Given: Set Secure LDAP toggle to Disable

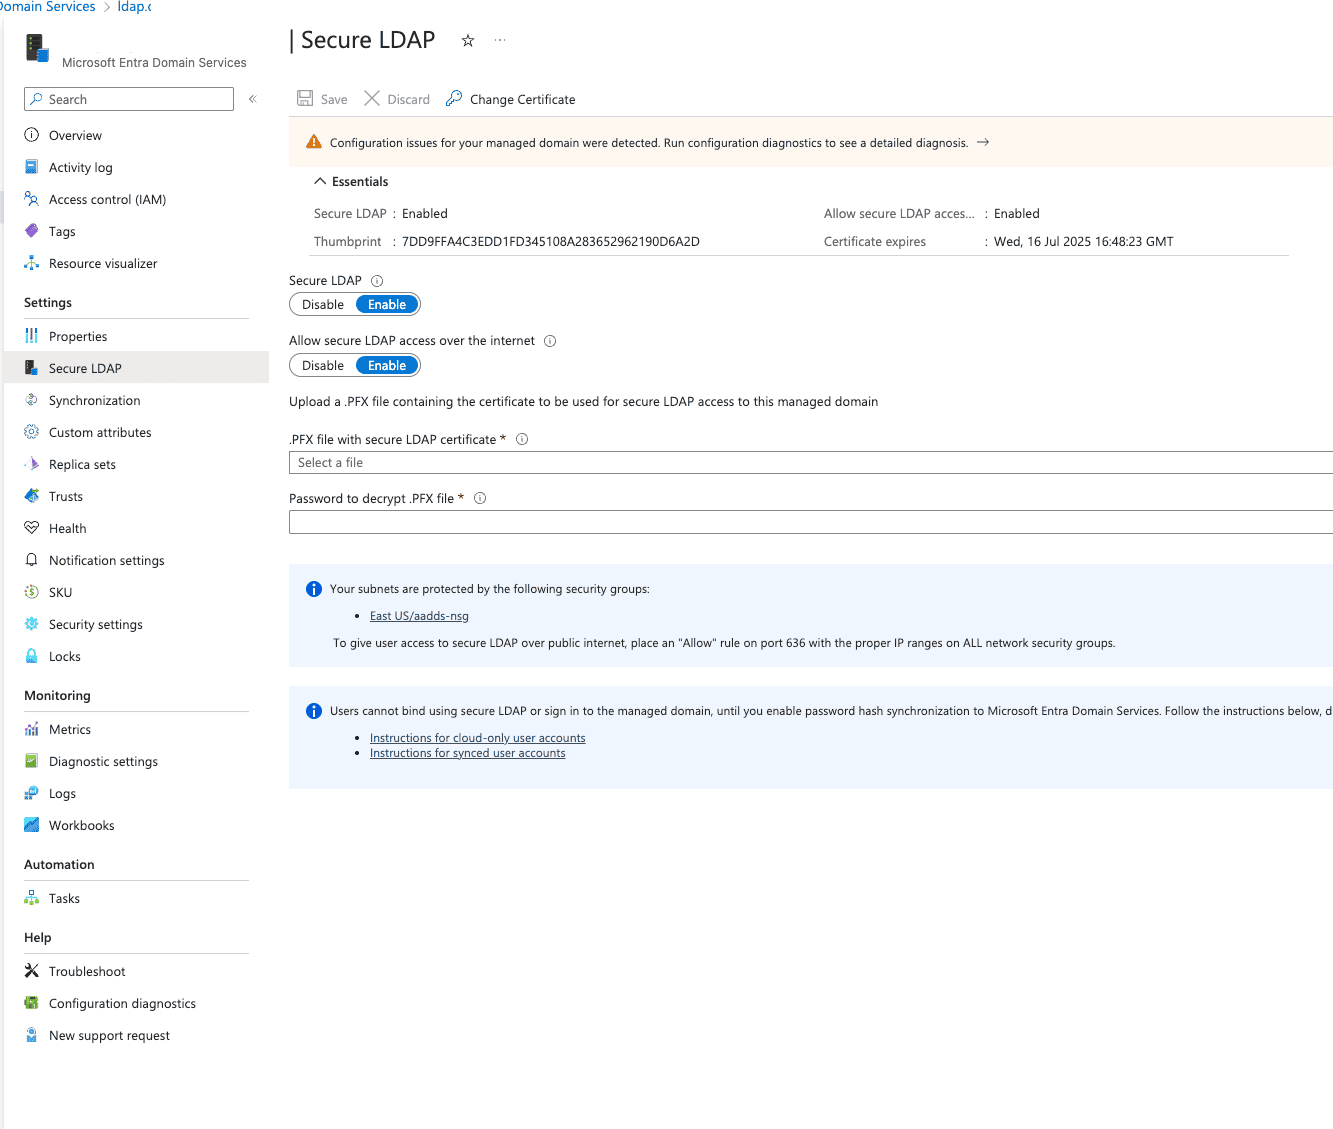Looking at the screenshot, I should [323, 305].
